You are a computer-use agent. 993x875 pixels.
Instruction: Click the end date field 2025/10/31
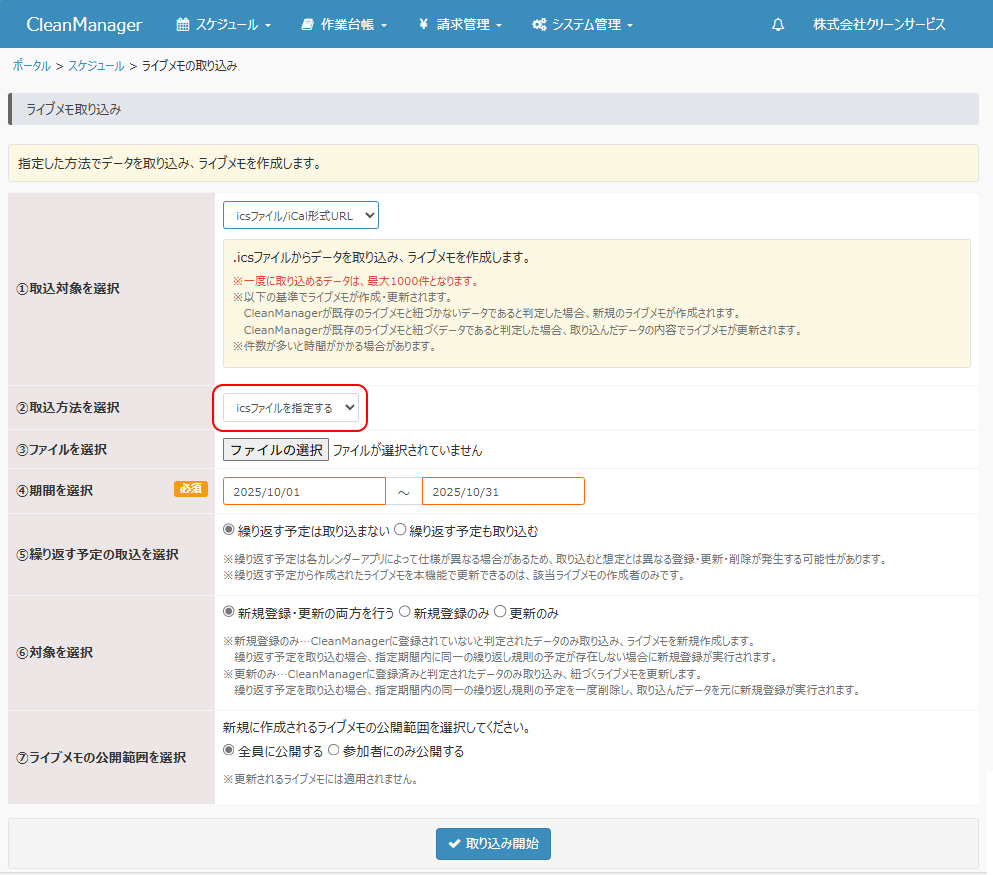point(503,491)
